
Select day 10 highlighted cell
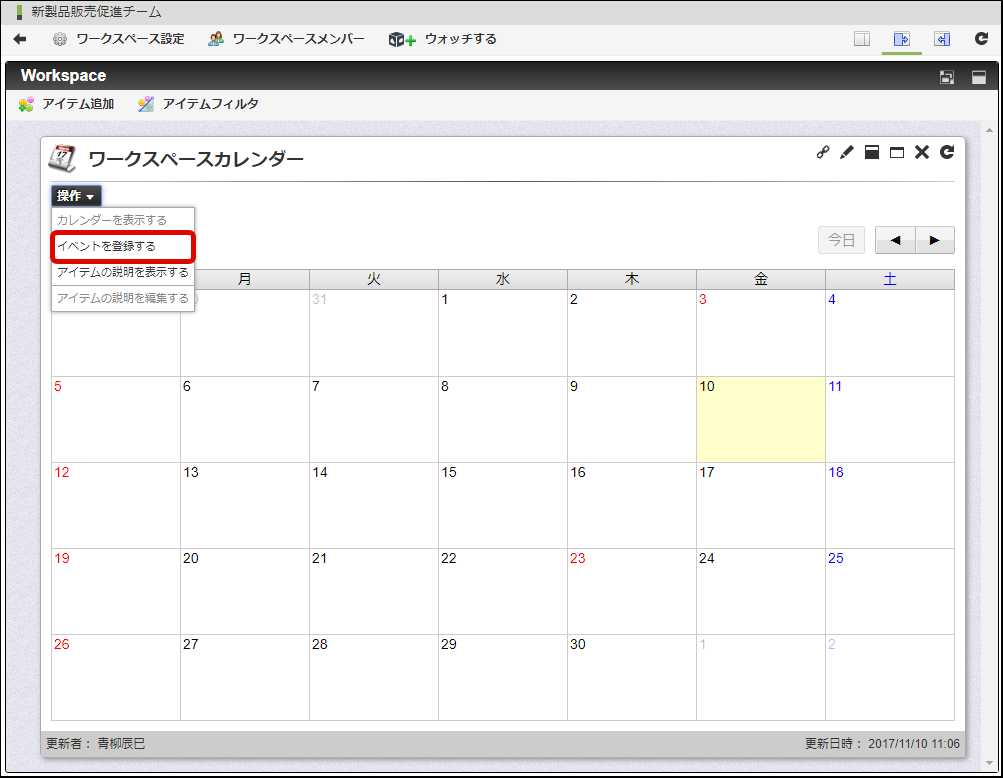(x=761, y=419)
